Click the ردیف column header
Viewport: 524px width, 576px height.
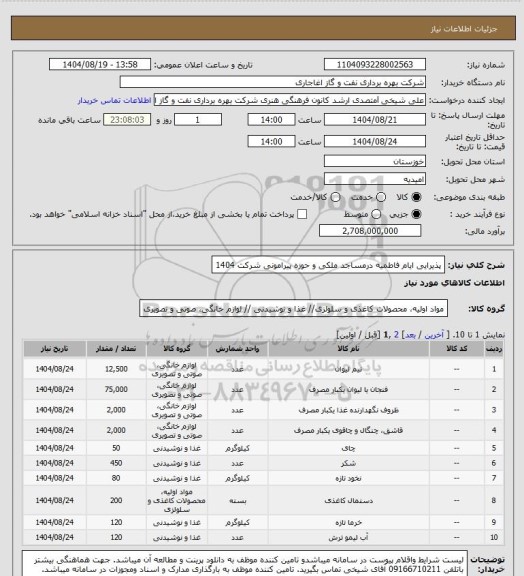[x=494, y=349]
